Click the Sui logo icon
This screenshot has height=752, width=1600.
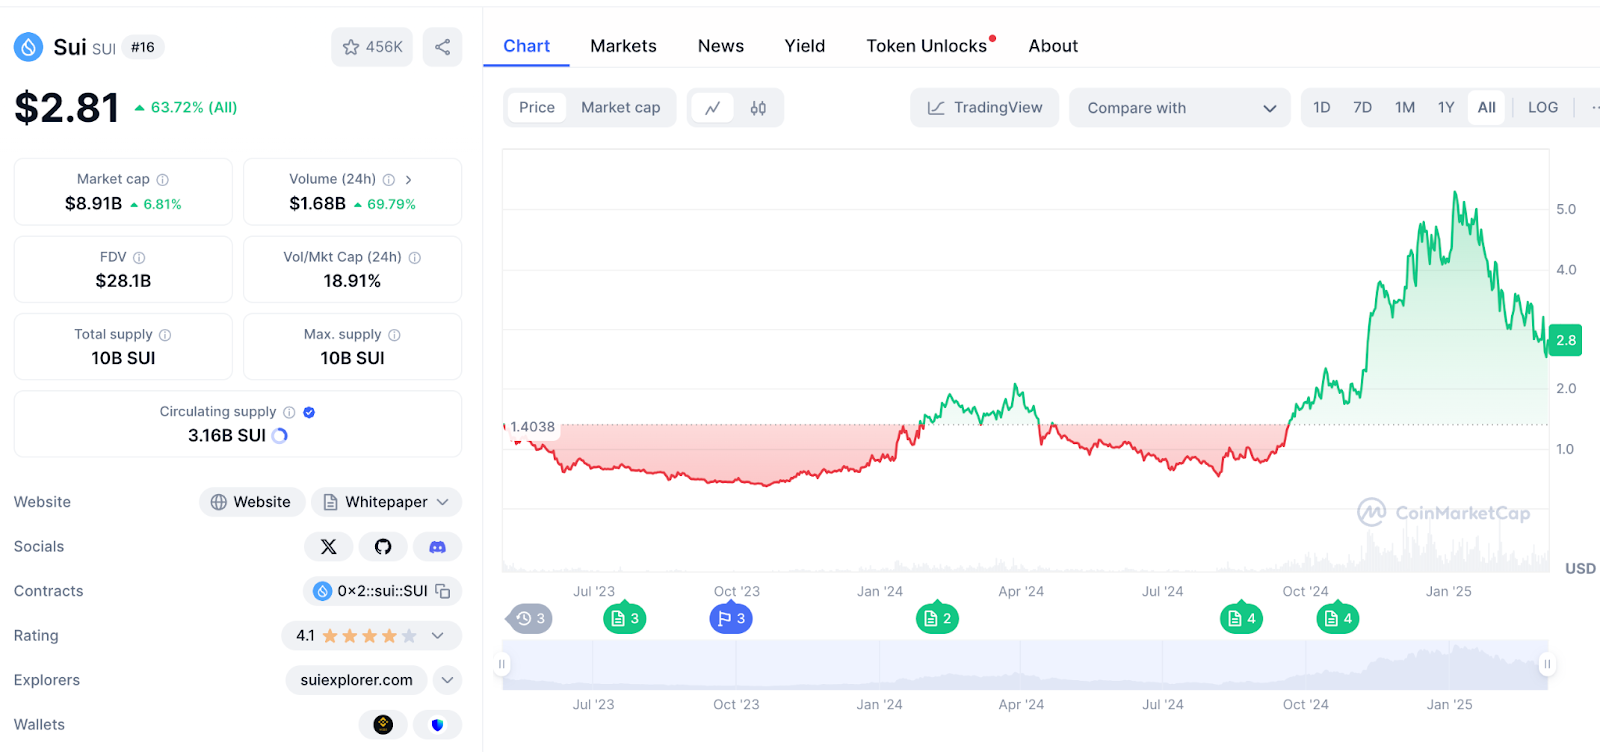28,46
